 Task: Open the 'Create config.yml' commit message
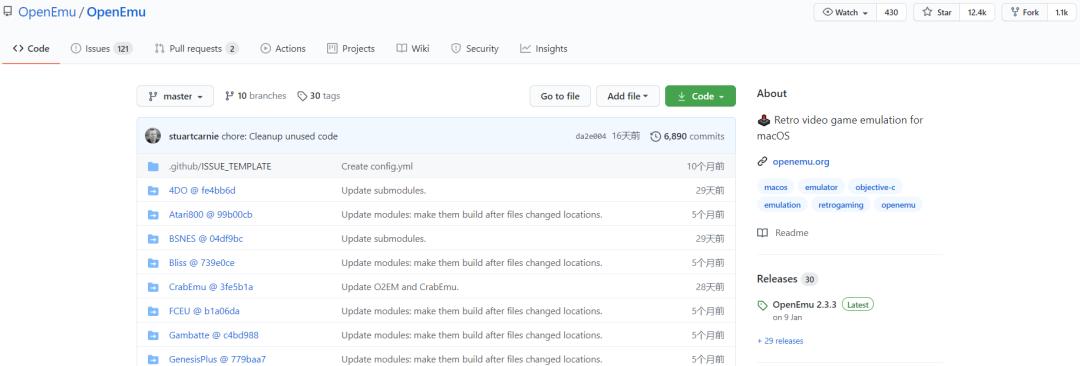click(377, 166)
